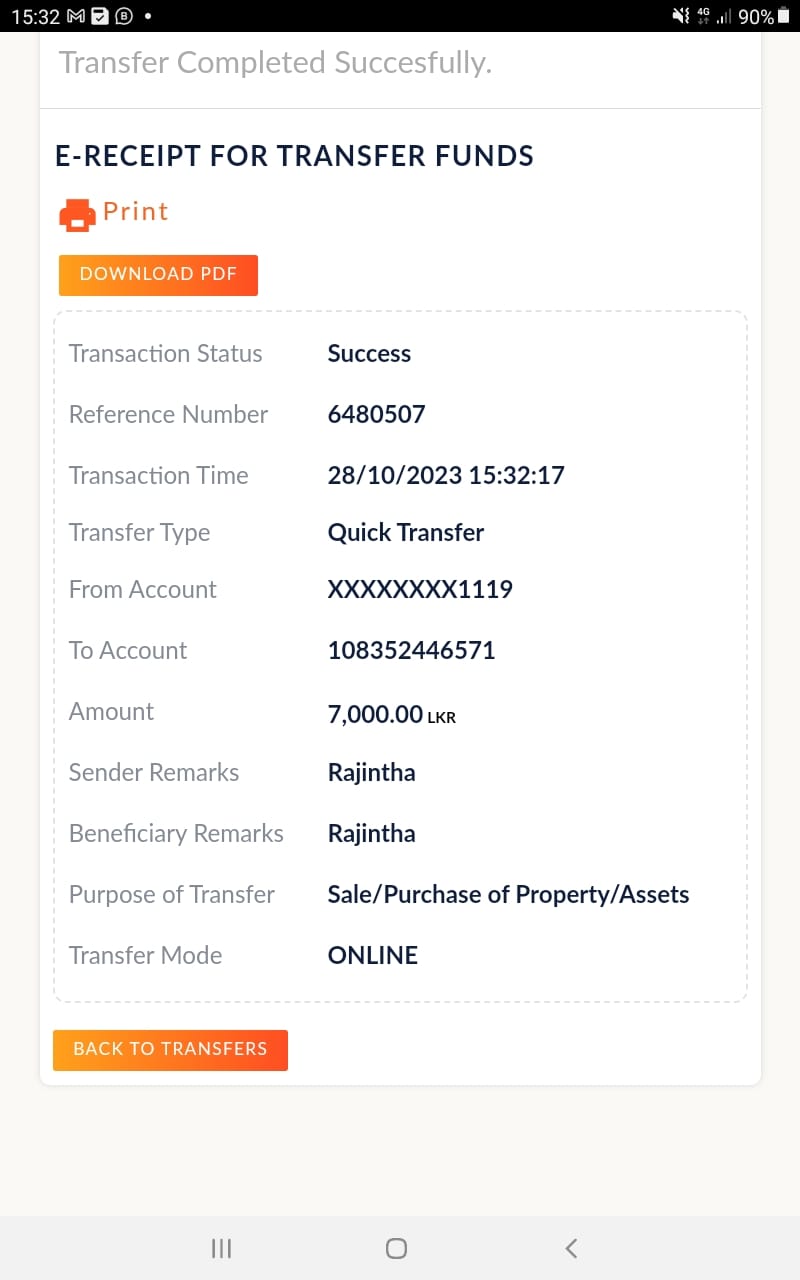Tap the Print text link
Screen dimensions: 800x1280
coord(135,211)
